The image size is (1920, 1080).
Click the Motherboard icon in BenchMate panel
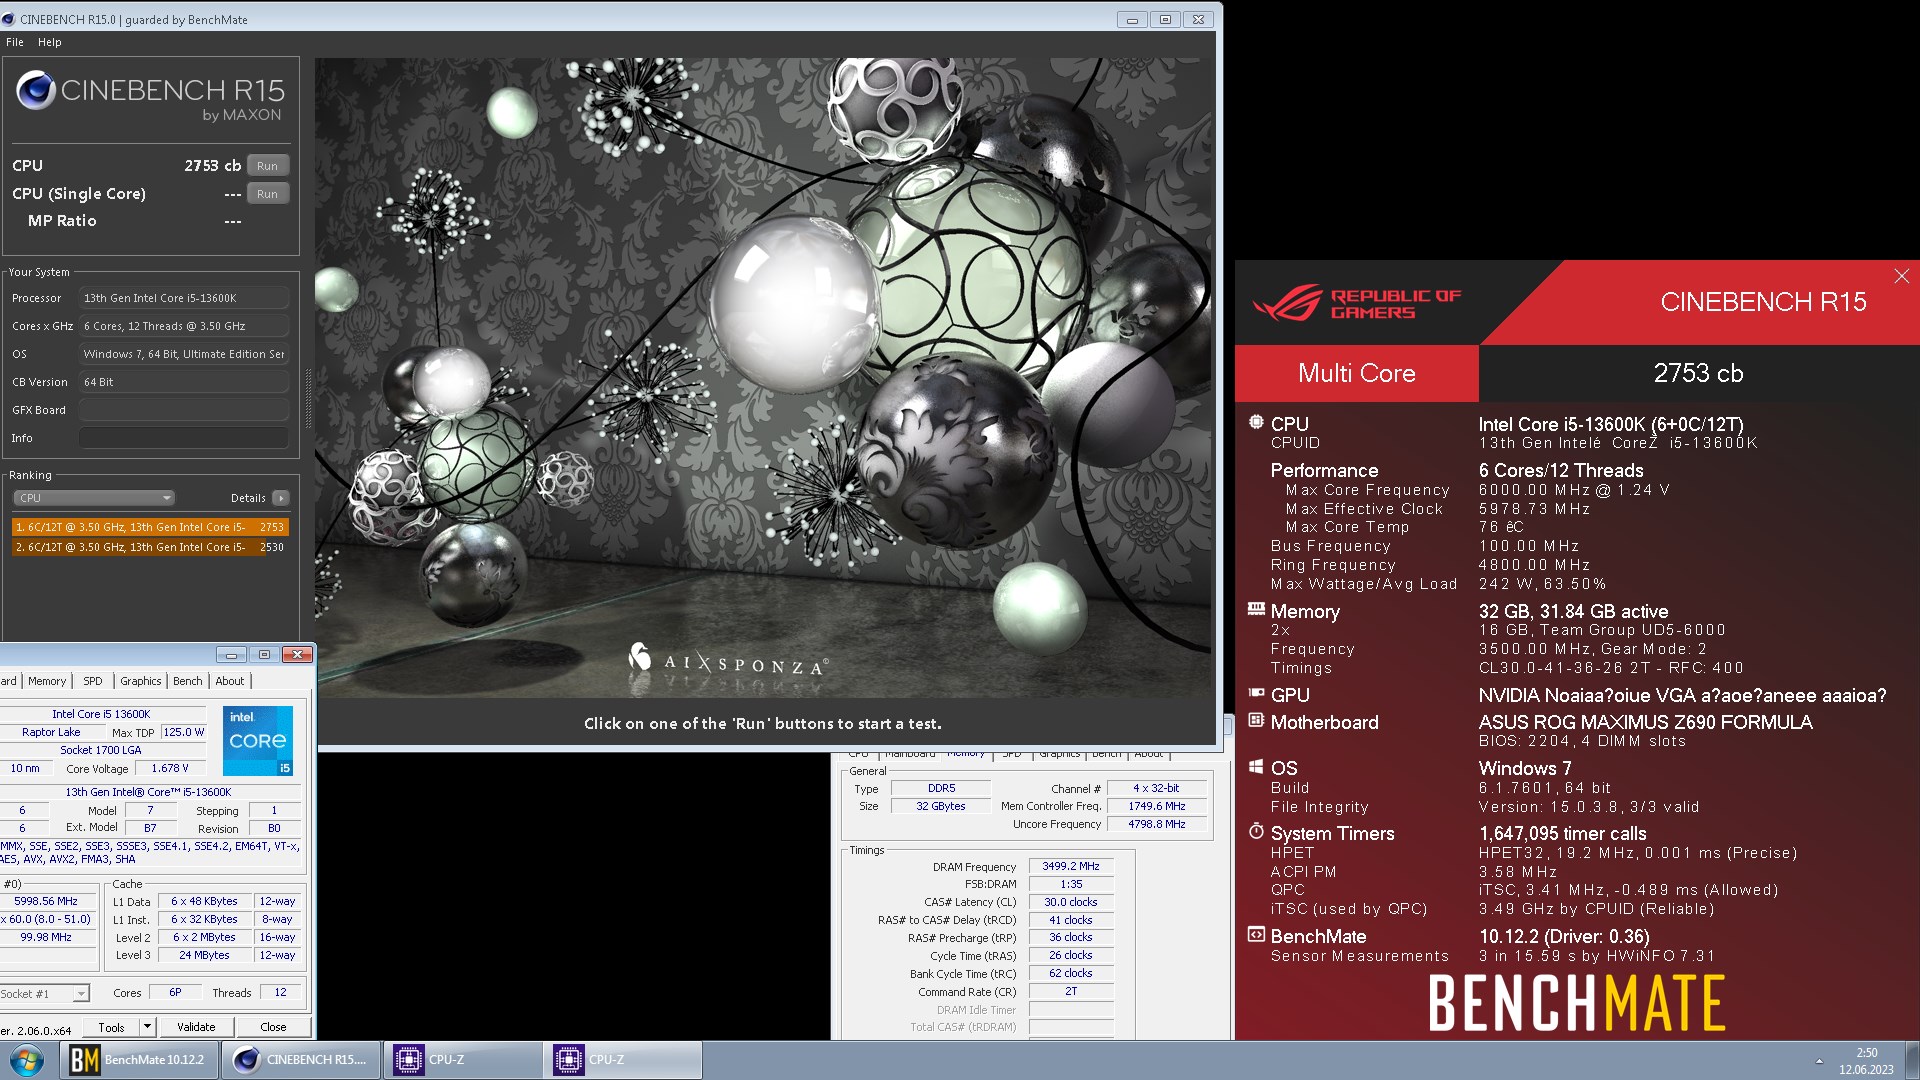pos(1256,720)
